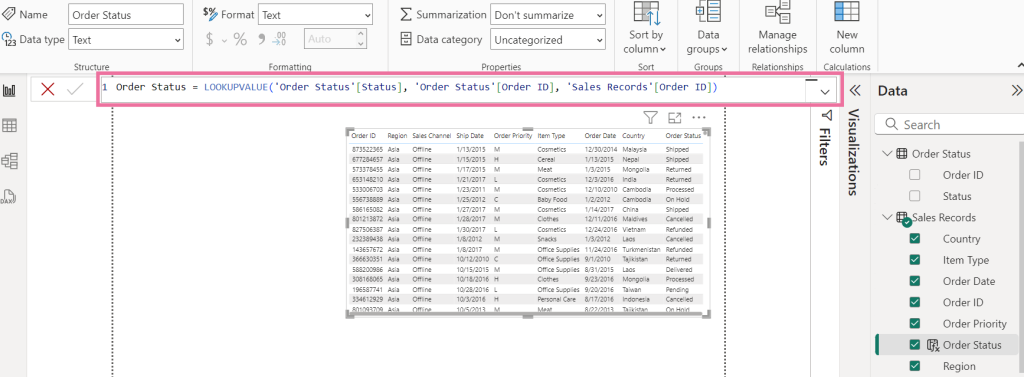
Task: Collapse the Order Status table tree
Action: tap(886, 154)
